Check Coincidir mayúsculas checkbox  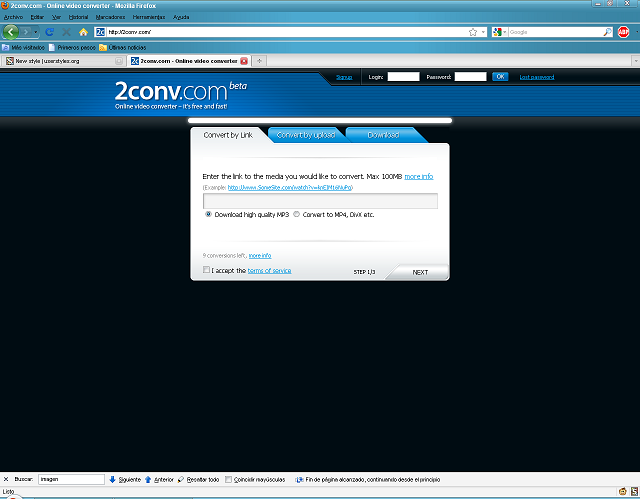click(x=229, y=479)
